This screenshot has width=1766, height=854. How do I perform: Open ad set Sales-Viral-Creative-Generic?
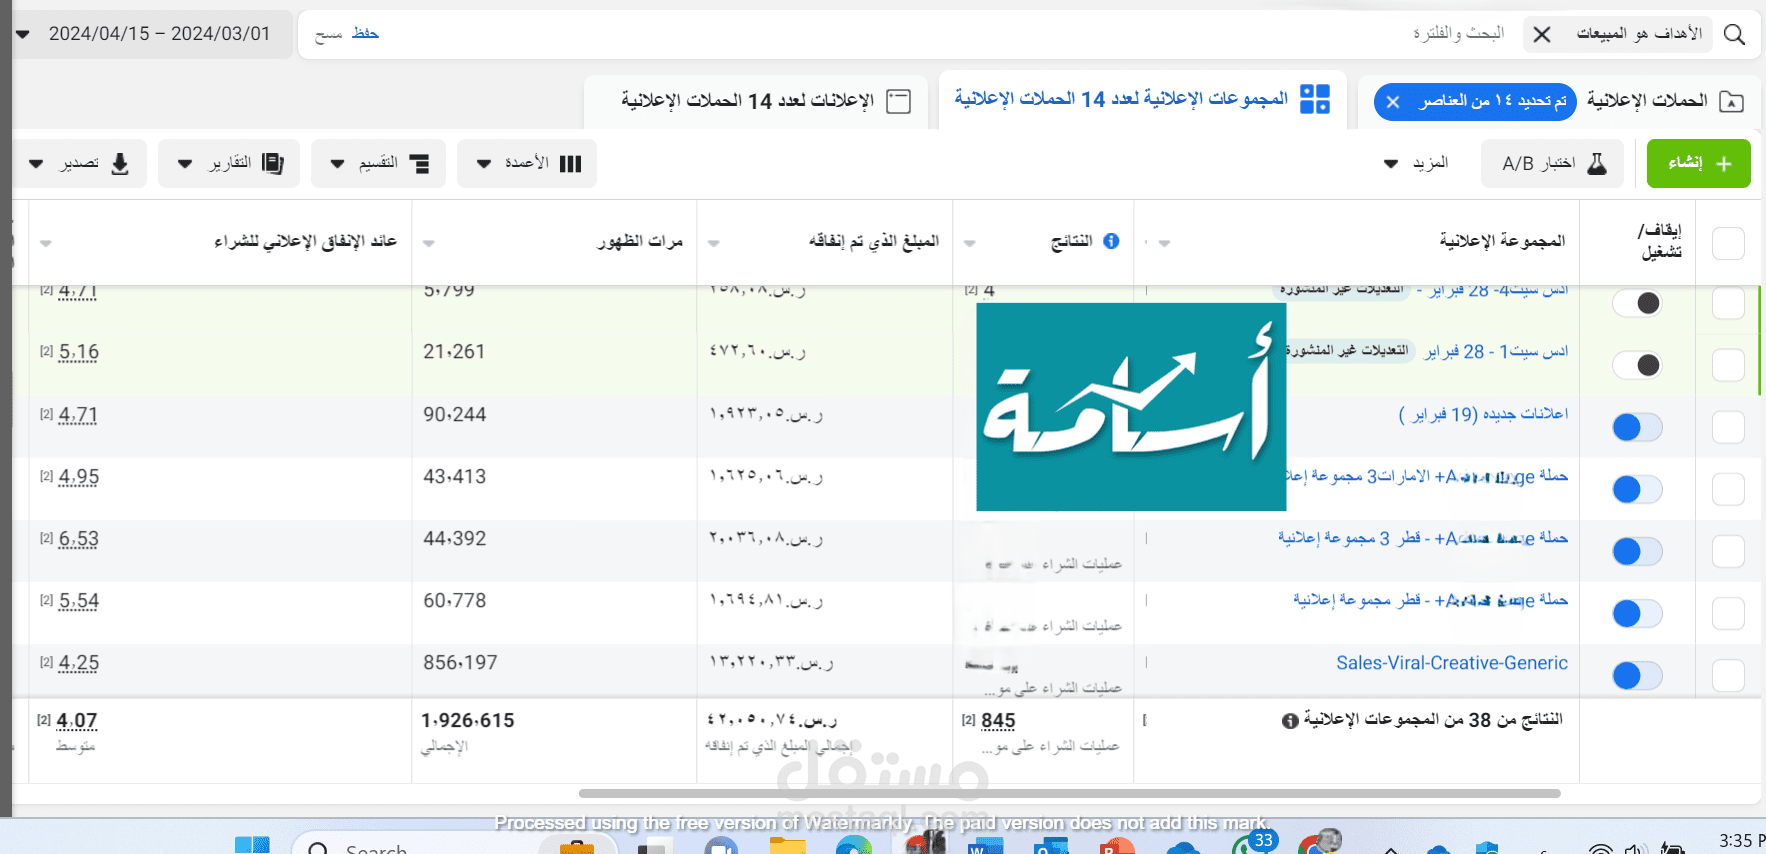pyautogui.click(x=1452, y=663)
